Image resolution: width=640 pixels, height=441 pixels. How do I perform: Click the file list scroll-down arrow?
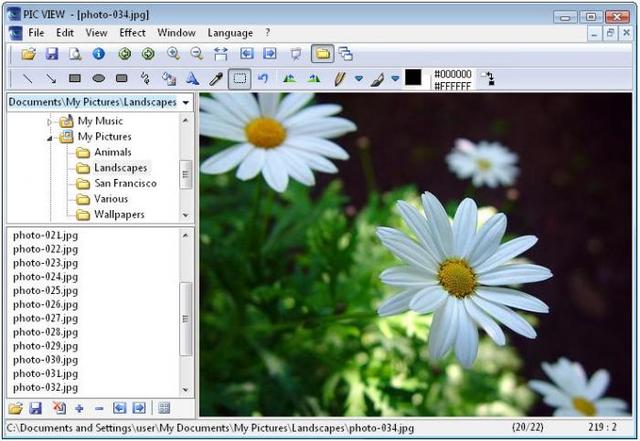tap(186, 390)
